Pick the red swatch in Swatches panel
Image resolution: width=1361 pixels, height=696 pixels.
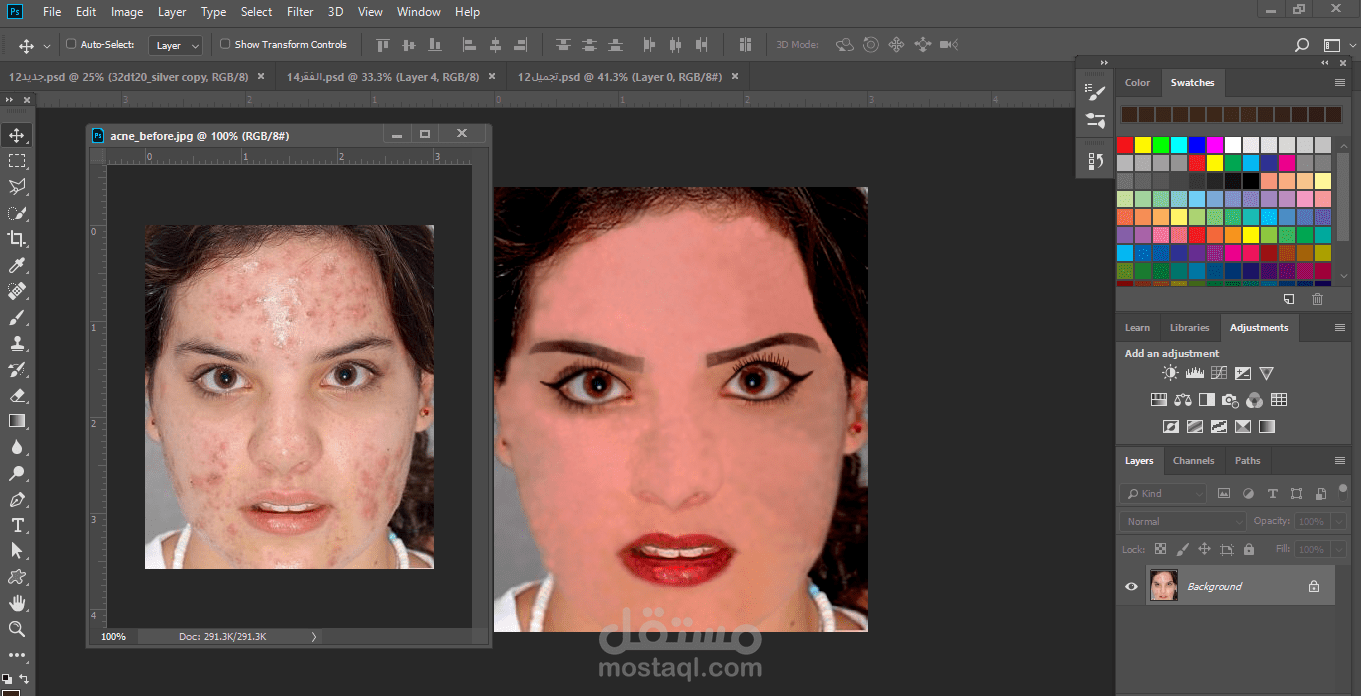click(1125, 145)
